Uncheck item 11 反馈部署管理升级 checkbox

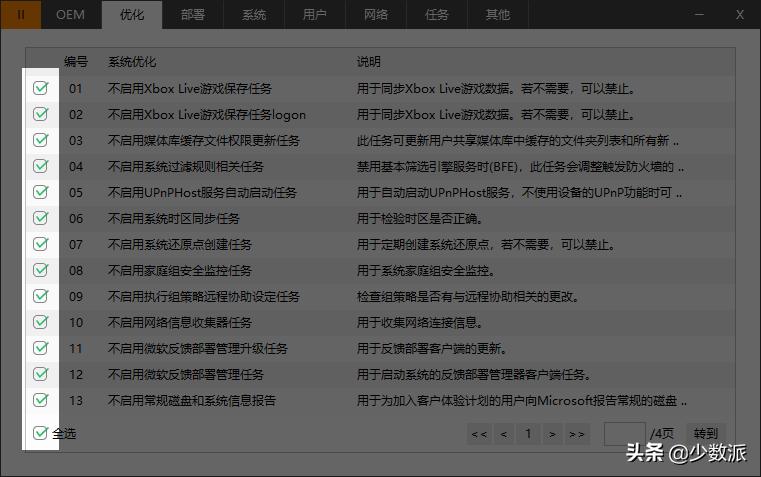[x=40, y=347]
